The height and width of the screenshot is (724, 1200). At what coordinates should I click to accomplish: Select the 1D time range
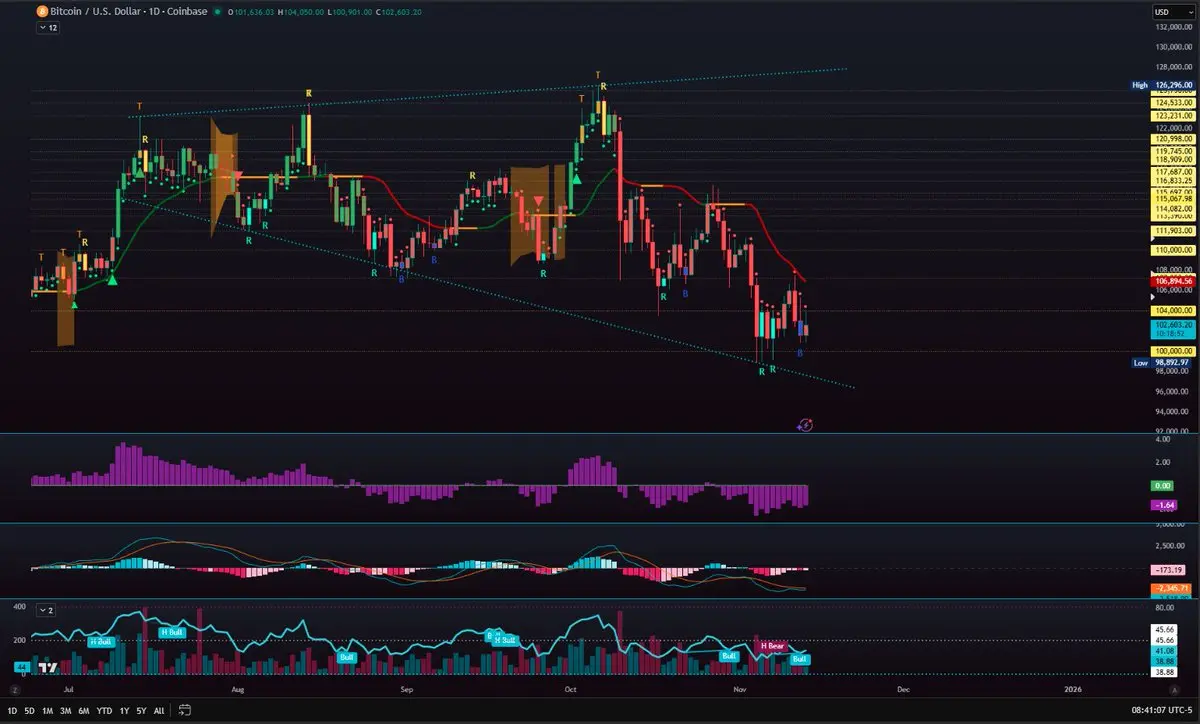tap(13, 711)
